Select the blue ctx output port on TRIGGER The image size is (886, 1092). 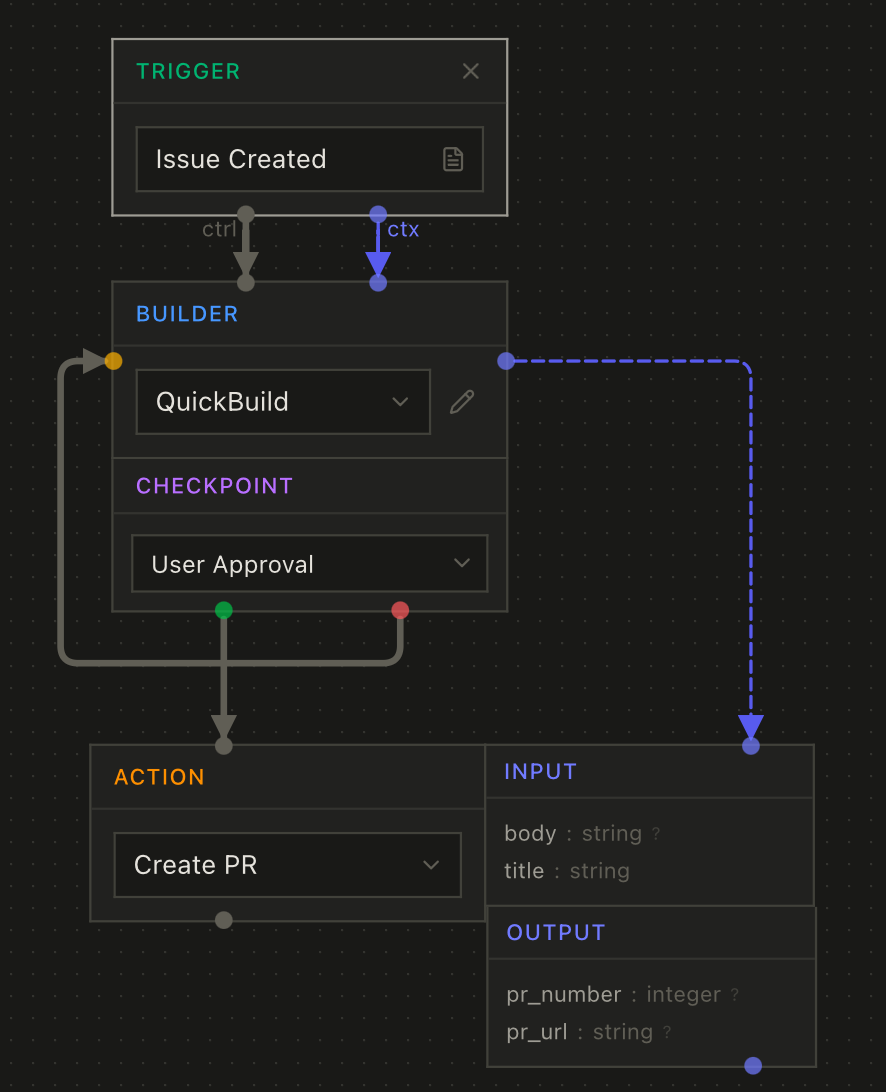[377, 213]
